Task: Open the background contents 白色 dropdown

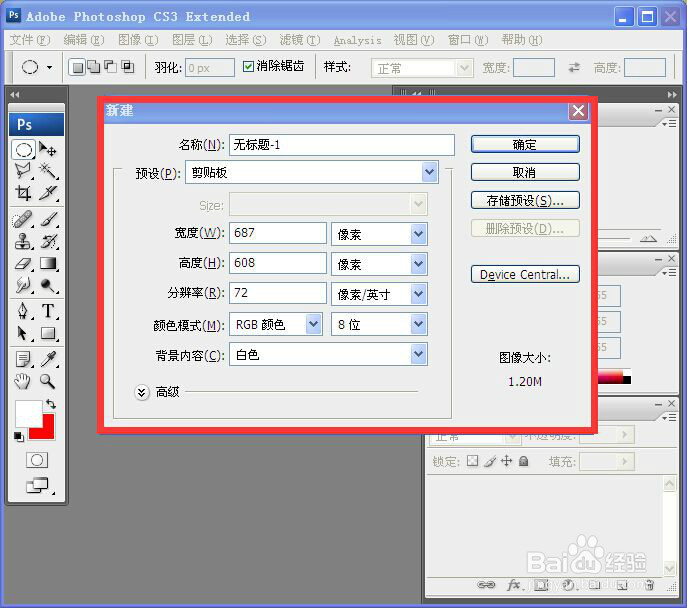Action: pyautogui.click(x=418, y=354)
